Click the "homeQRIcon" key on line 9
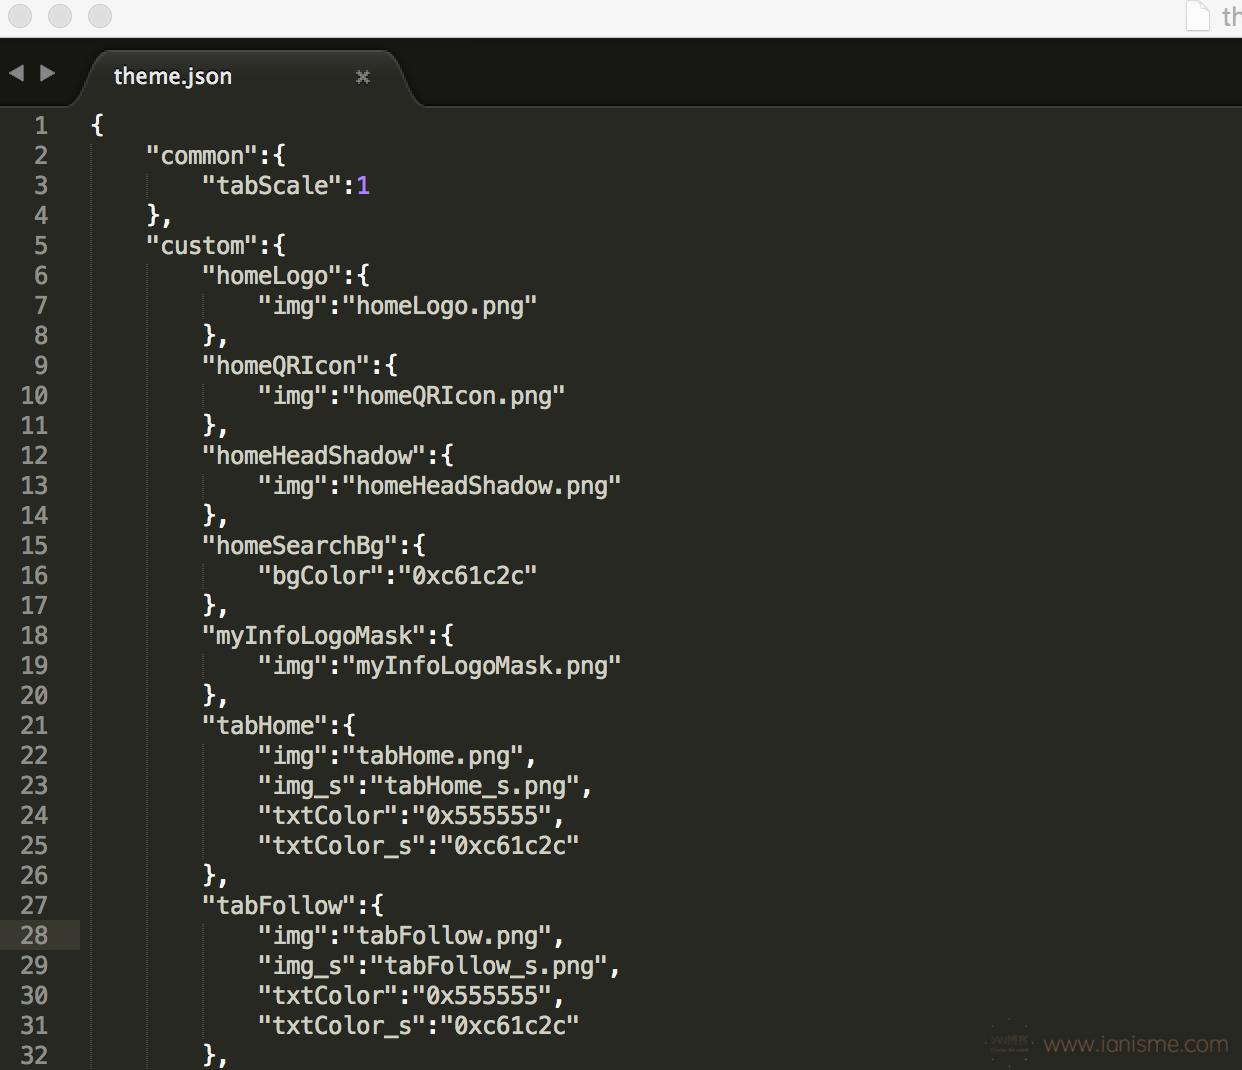 286,365
